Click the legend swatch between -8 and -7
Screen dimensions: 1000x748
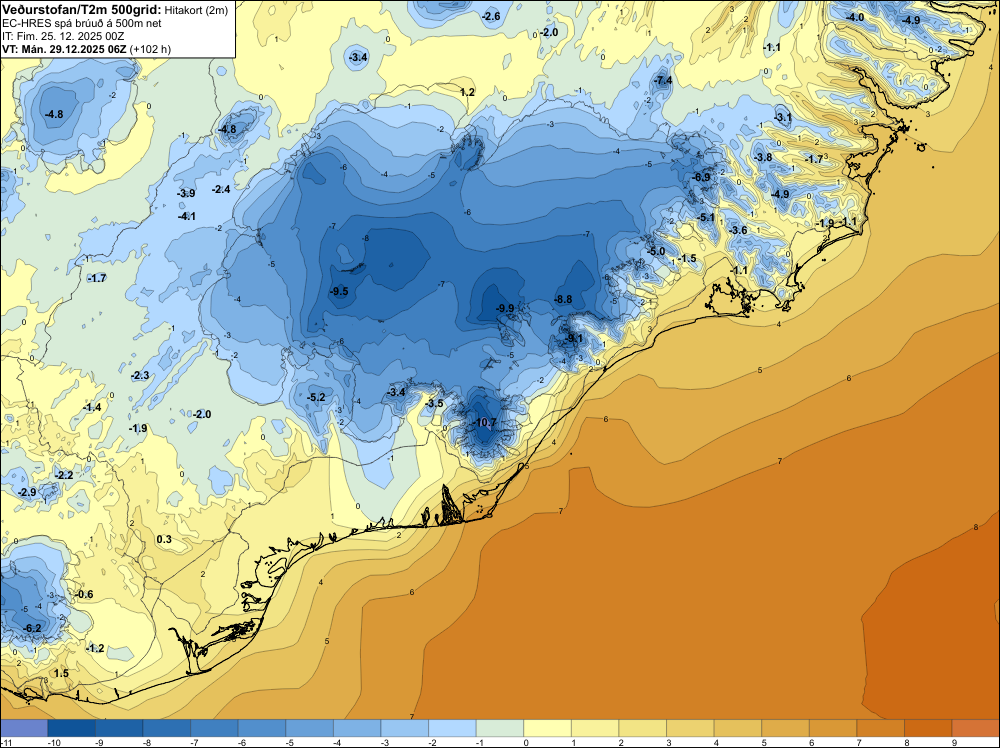[x=166, y=728]
